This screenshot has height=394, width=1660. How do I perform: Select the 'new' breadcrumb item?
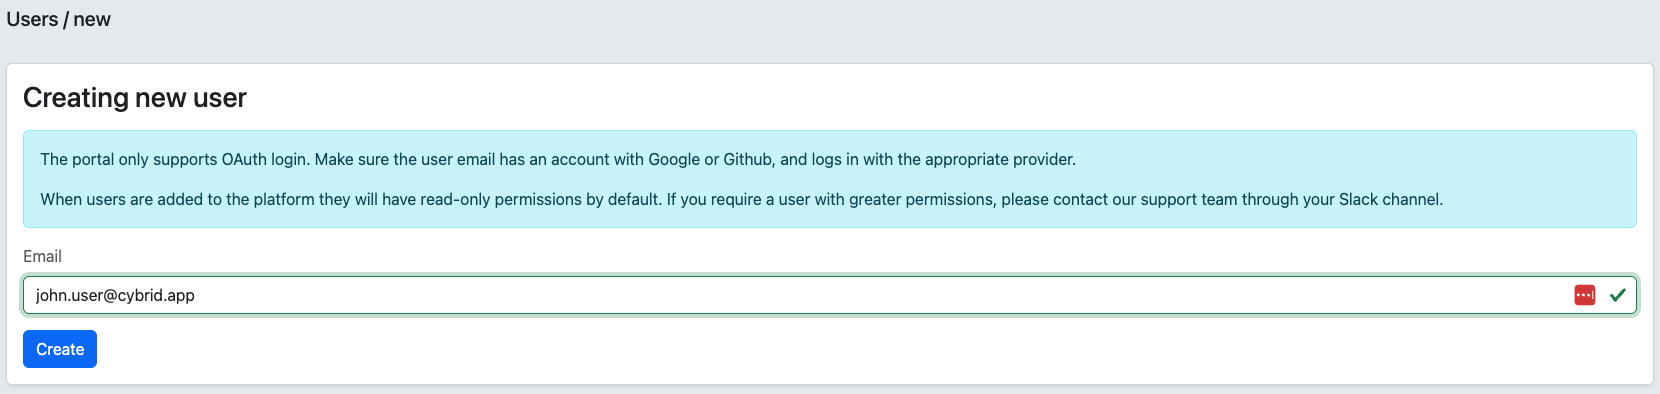tap(92, 19)
